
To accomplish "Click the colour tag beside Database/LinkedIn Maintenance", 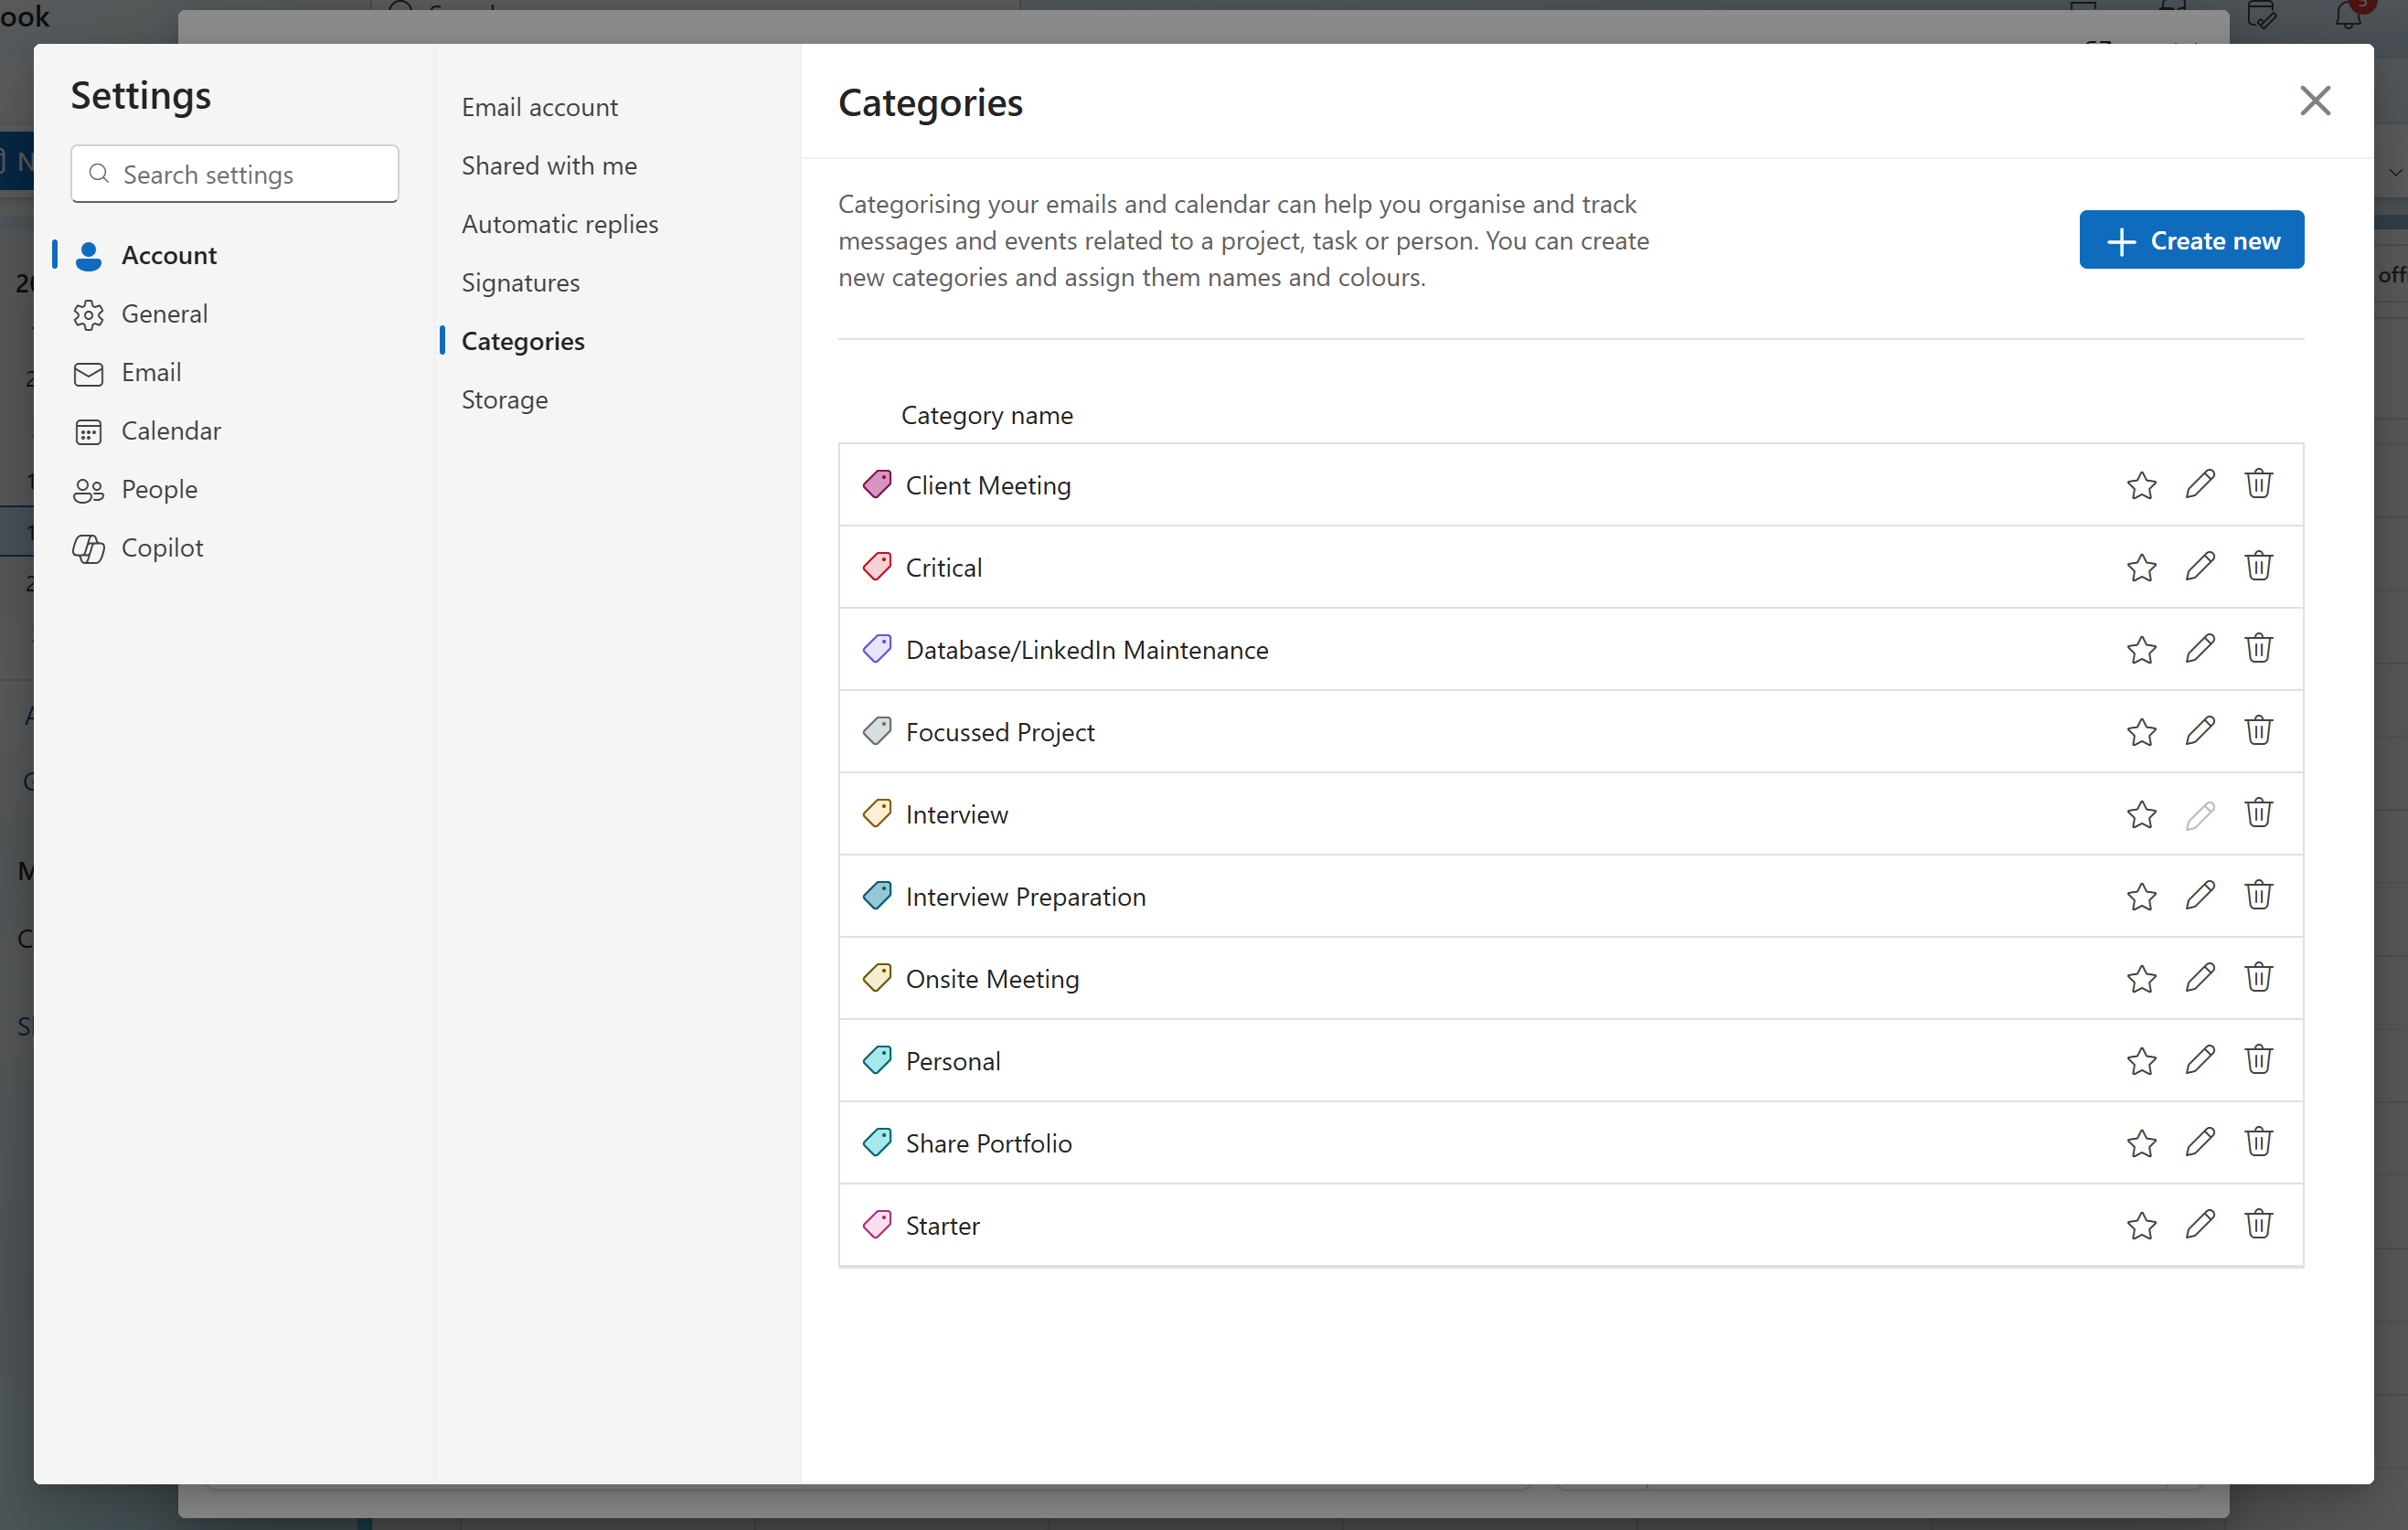I will (x=877, y=648).
